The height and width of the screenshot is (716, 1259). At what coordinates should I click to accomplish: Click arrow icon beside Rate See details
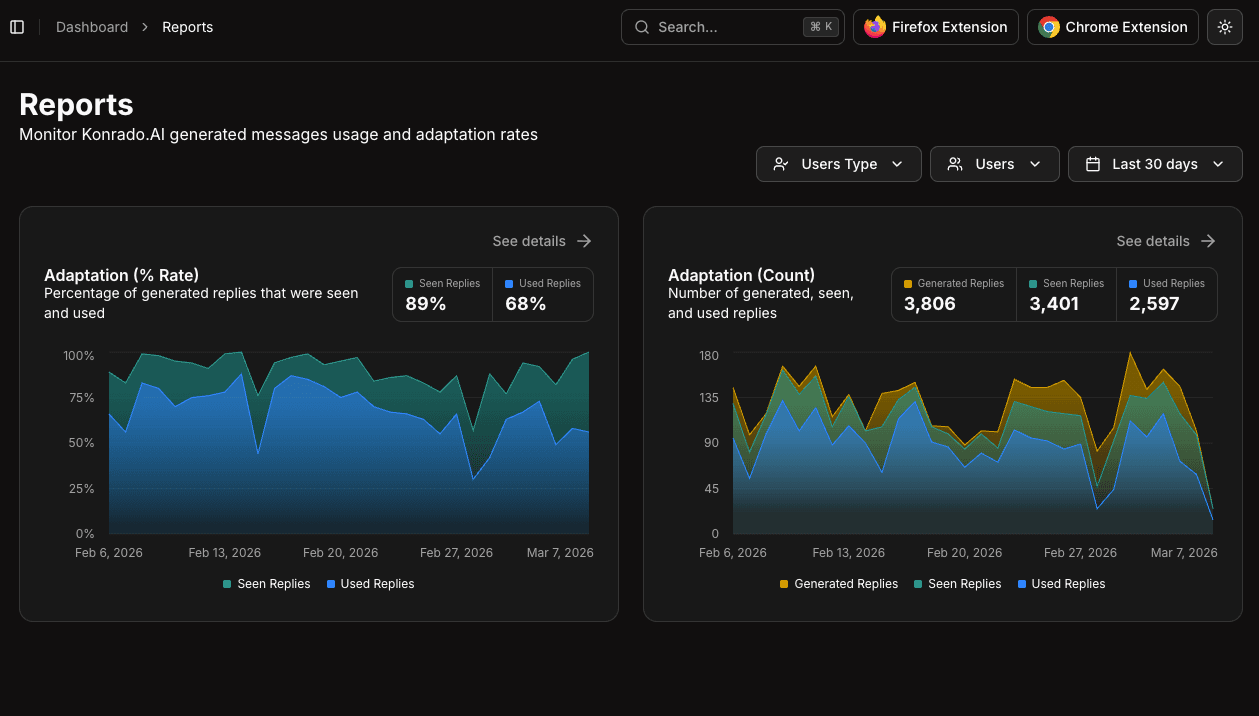click(x=584, y=241)
